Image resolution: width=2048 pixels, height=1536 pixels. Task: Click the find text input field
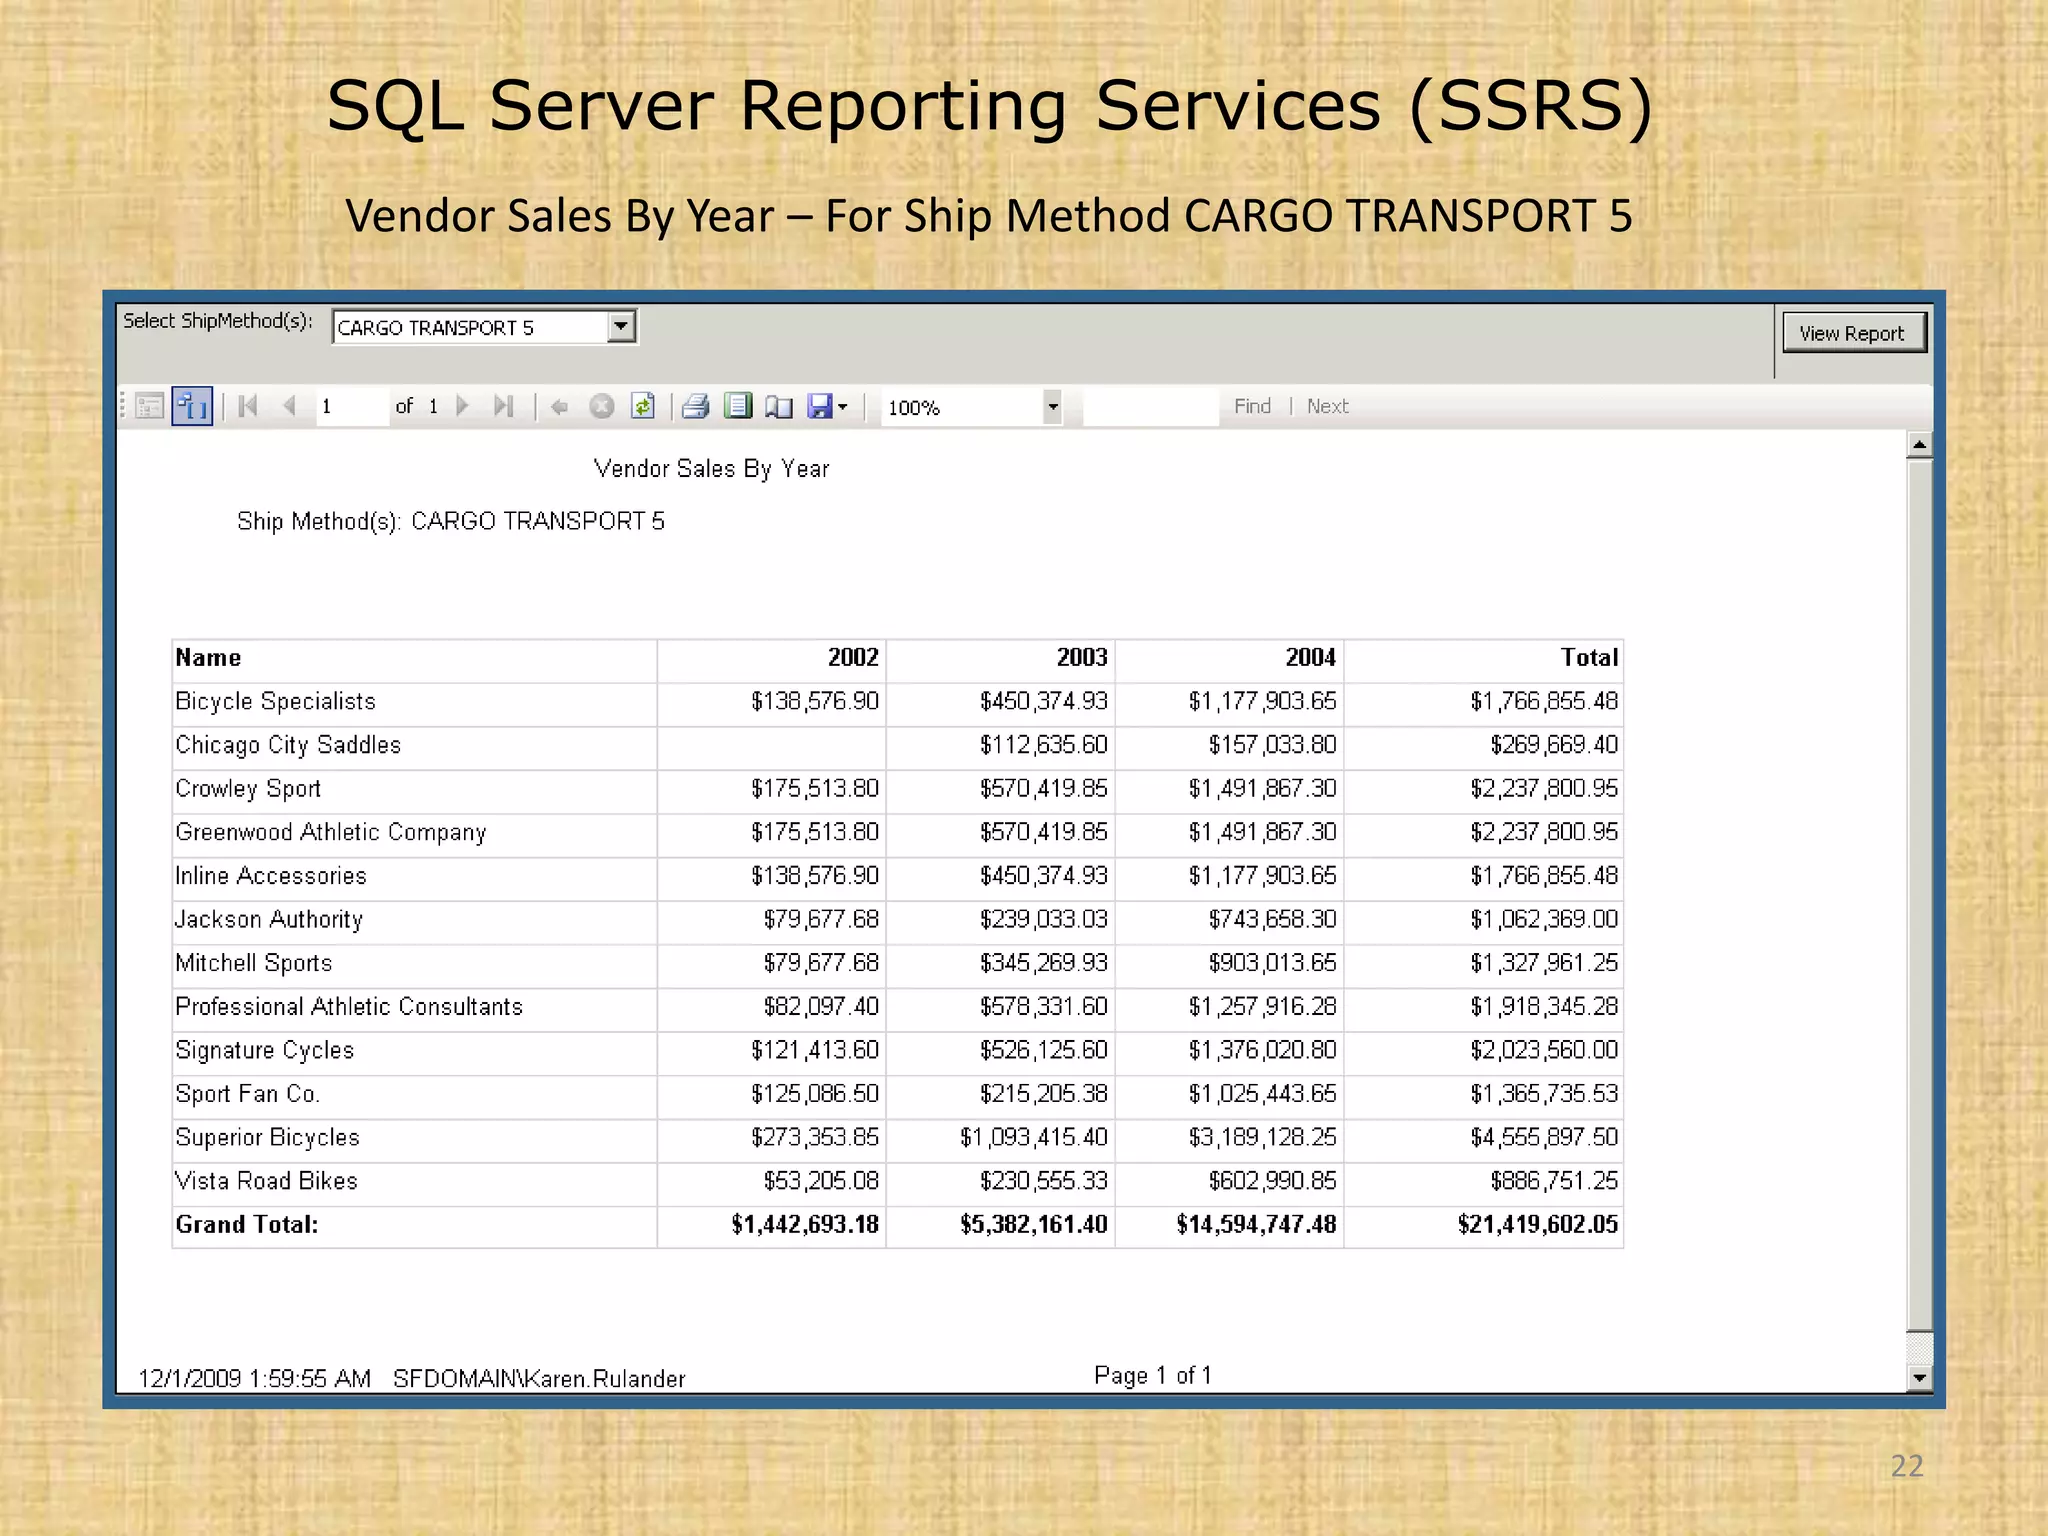coord(1151,407)
